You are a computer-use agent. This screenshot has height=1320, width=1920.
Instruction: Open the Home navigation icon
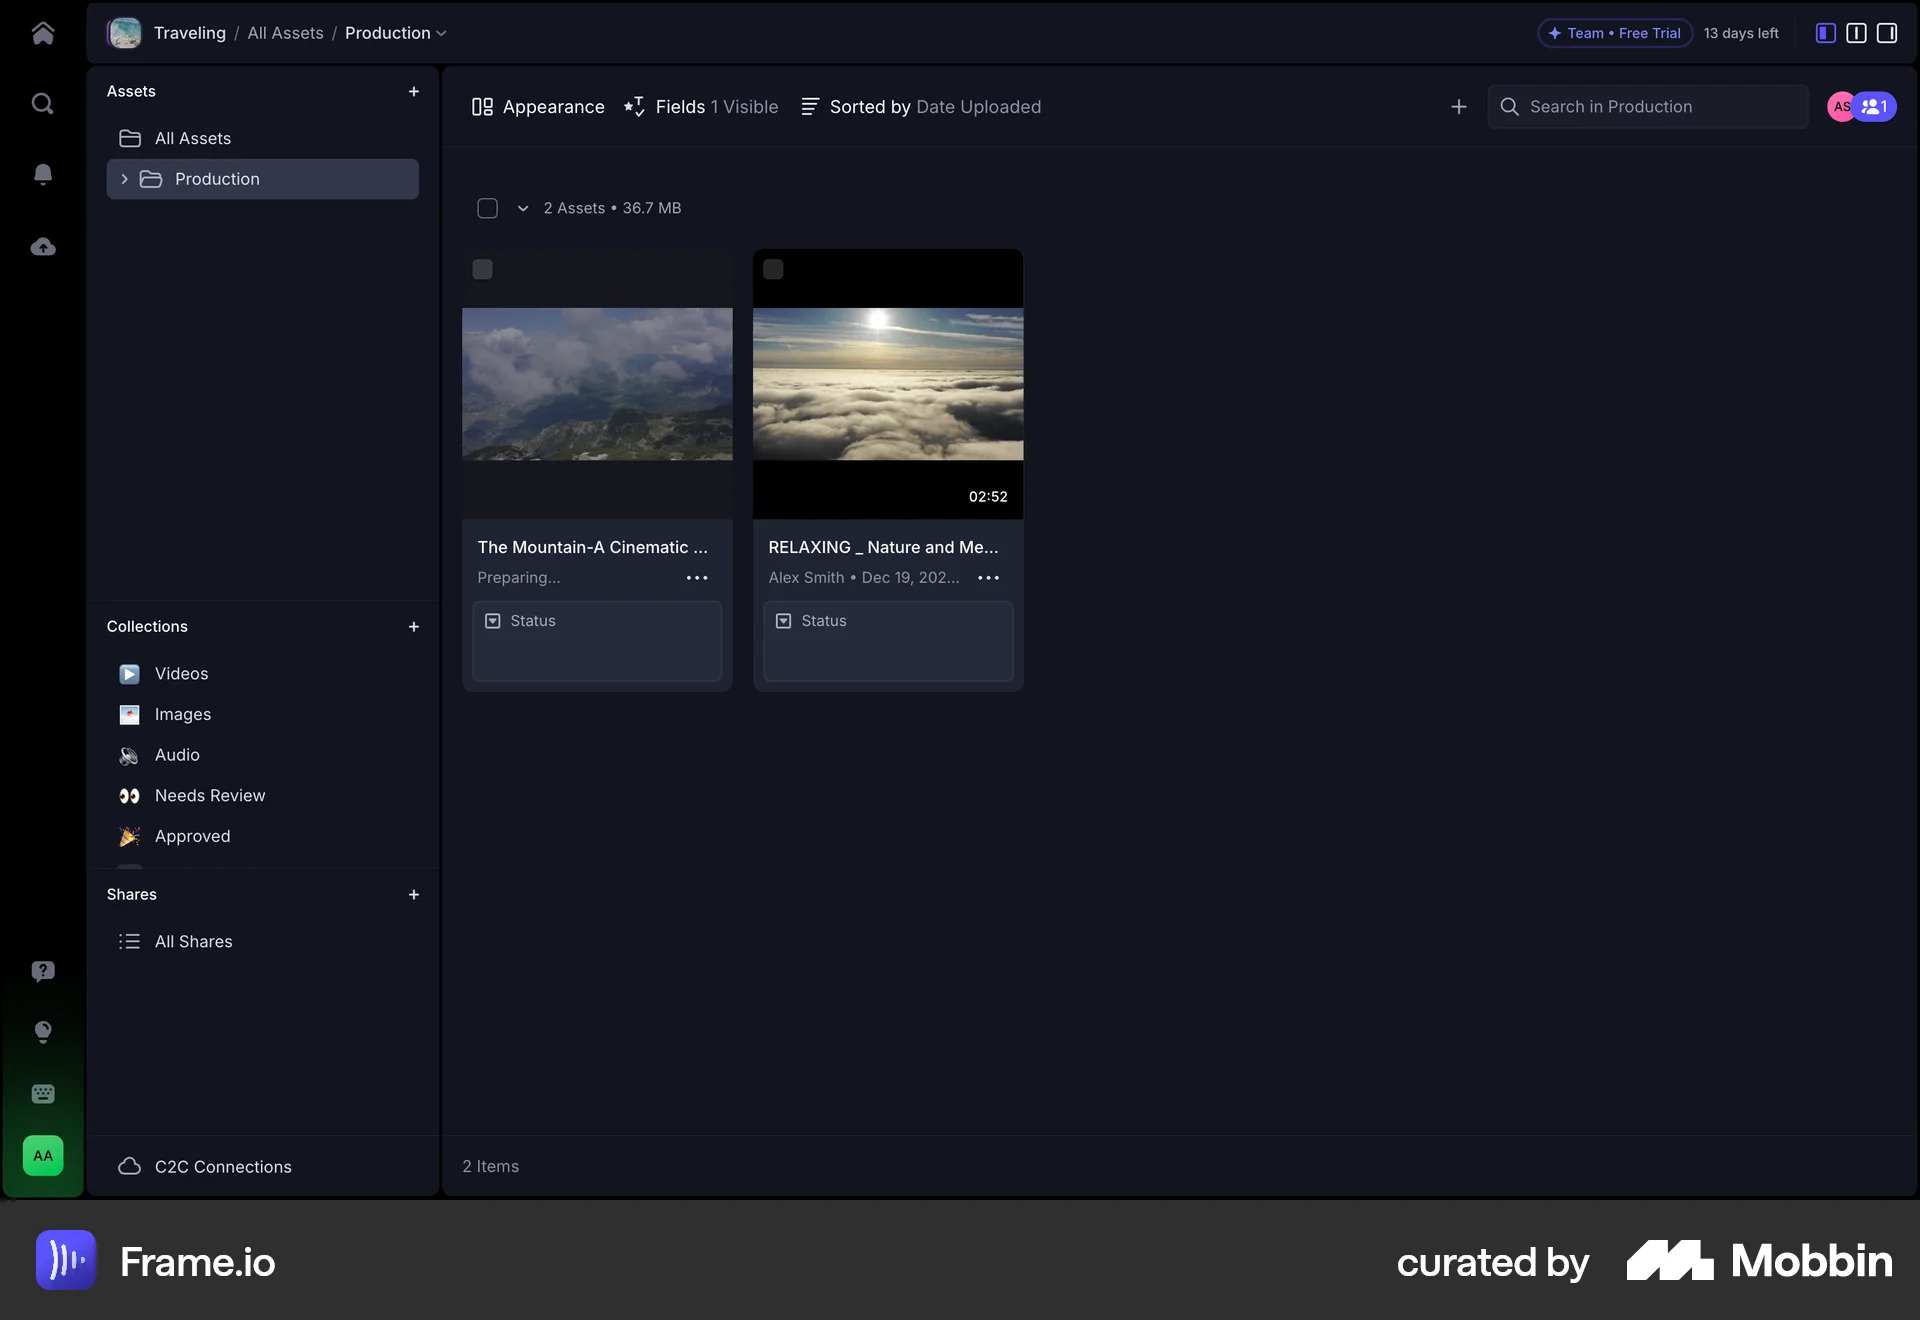(43, 33)
